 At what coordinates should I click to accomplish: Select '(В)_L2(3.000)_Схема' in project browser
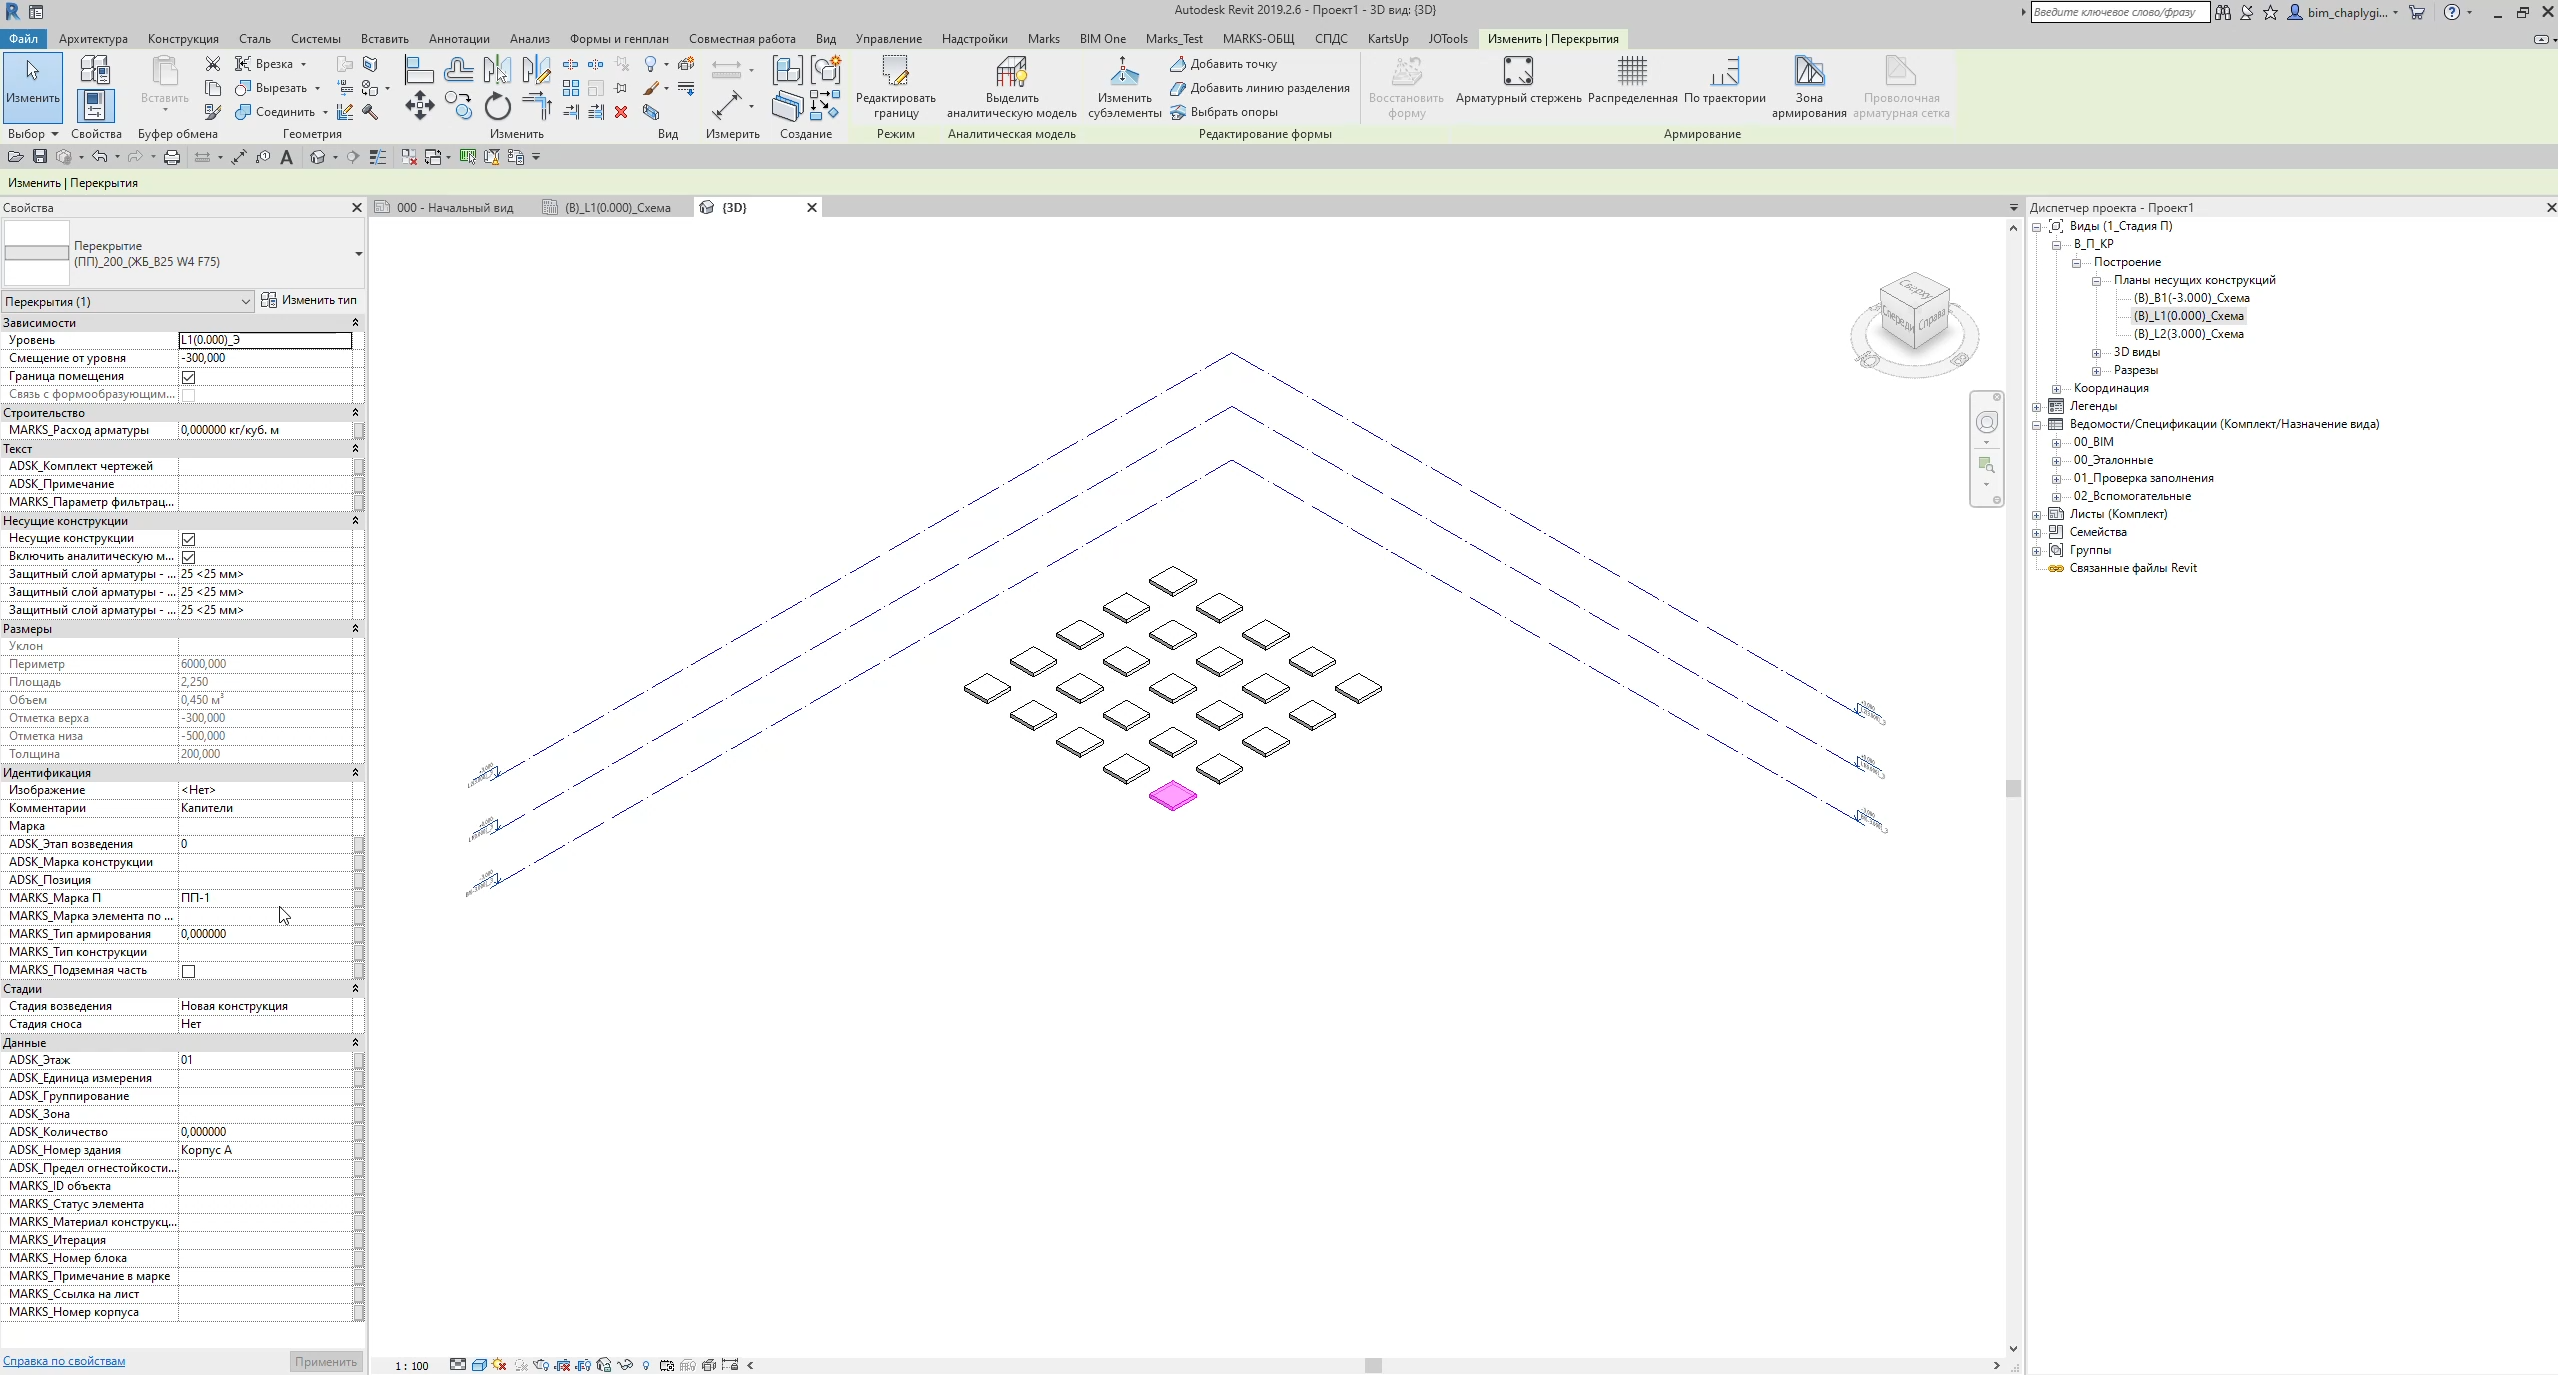pos(2188,334)
